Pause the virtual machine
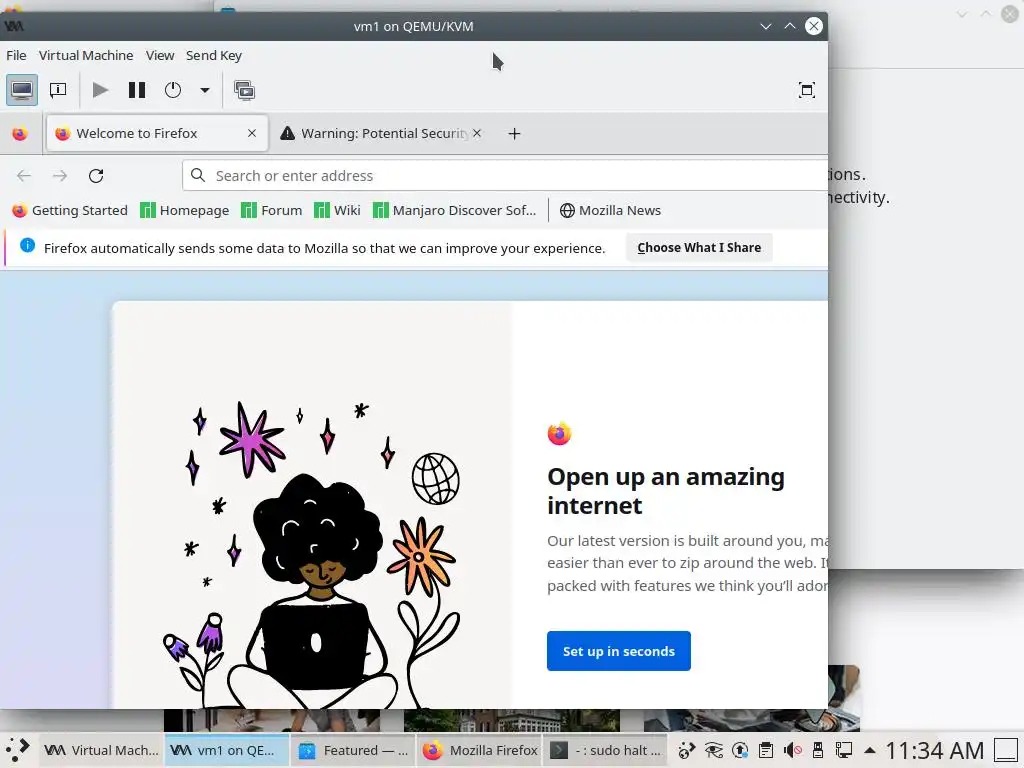This screenshot has width=1024, height=768. pyautogui.click(x=136, y=90)
